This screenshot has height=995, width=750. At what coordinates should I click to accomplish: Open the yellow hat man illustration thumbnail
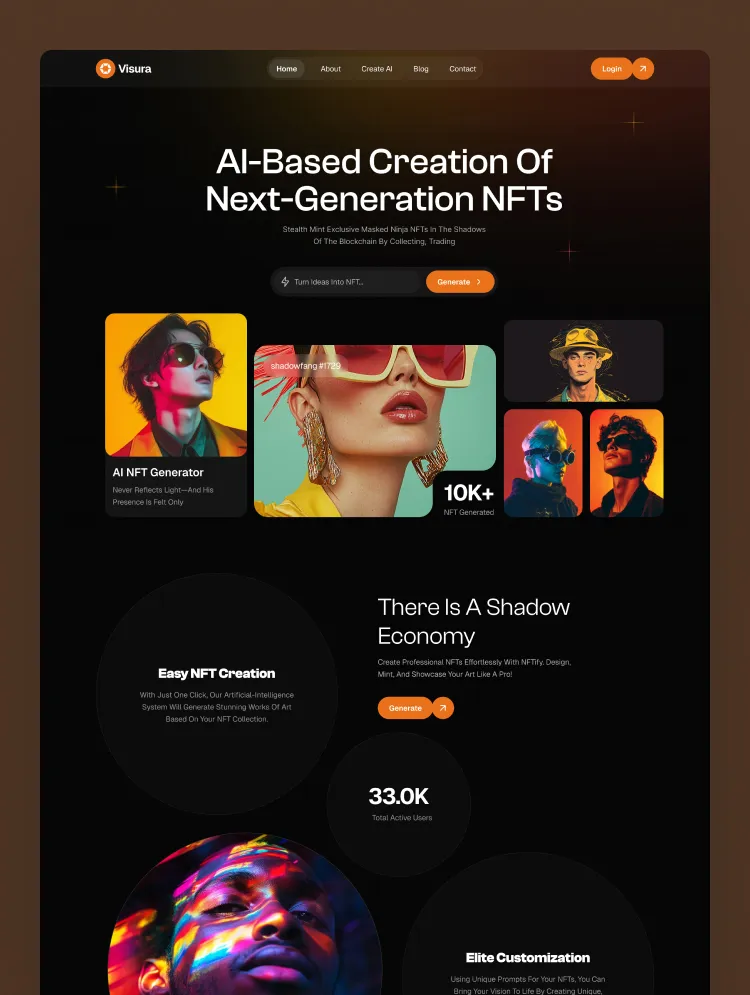(x=584, y=361)
